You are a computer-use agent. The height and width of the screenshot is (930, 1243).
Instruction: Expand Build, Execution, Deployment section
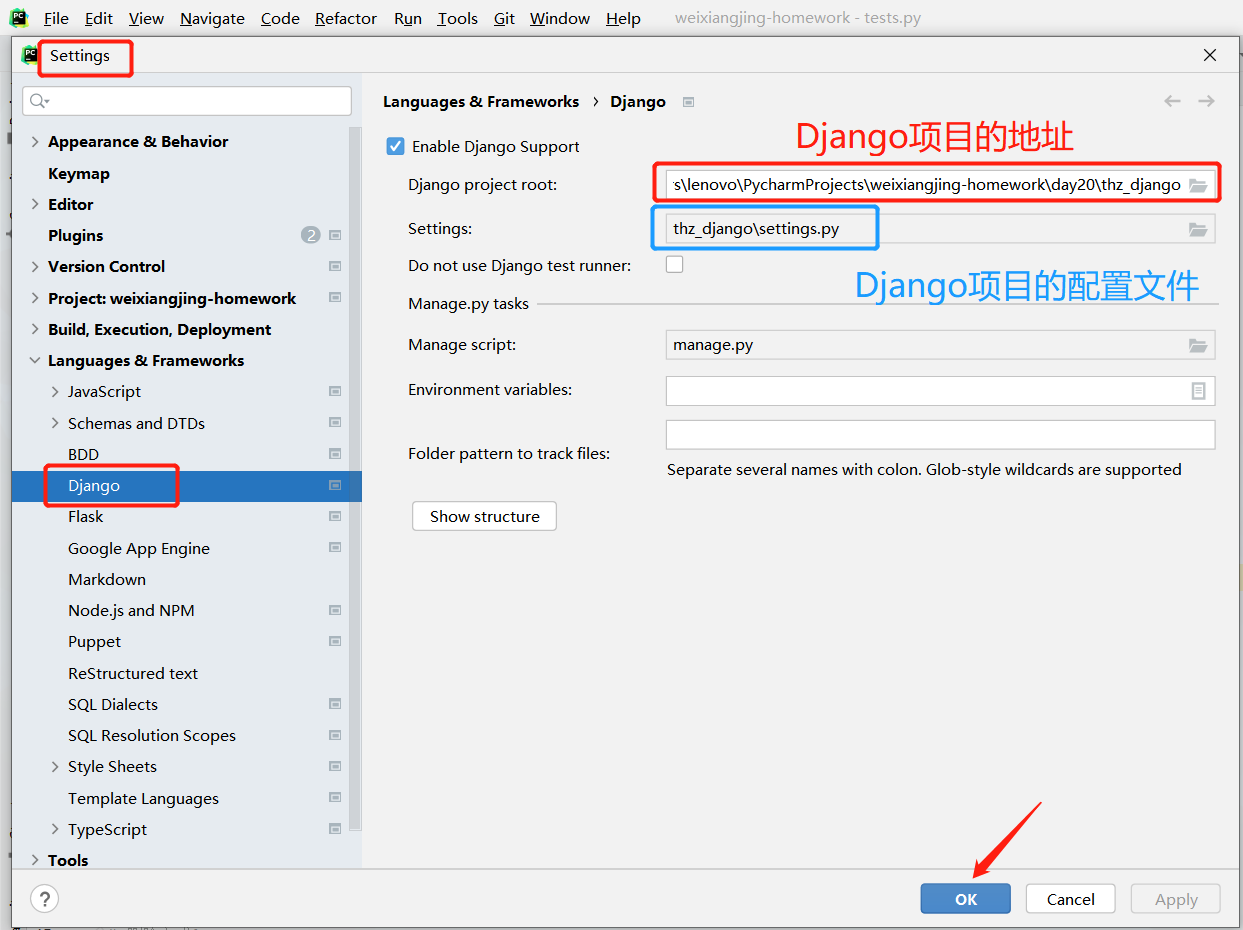[x=35, y=329]
